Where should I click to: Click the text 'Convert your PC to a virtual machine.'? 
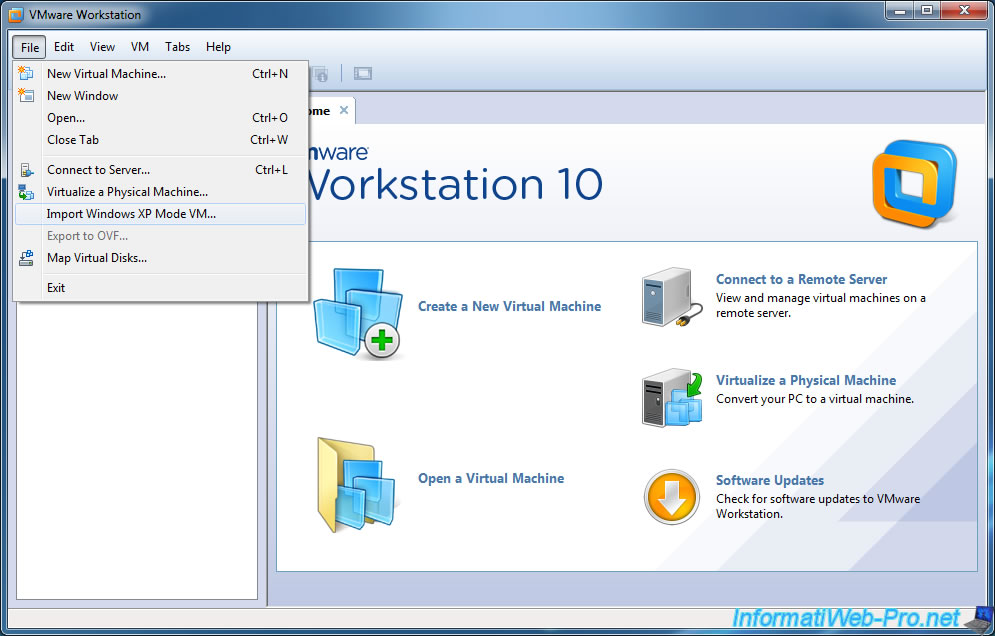pyautogui.click(x=815, y=399)
